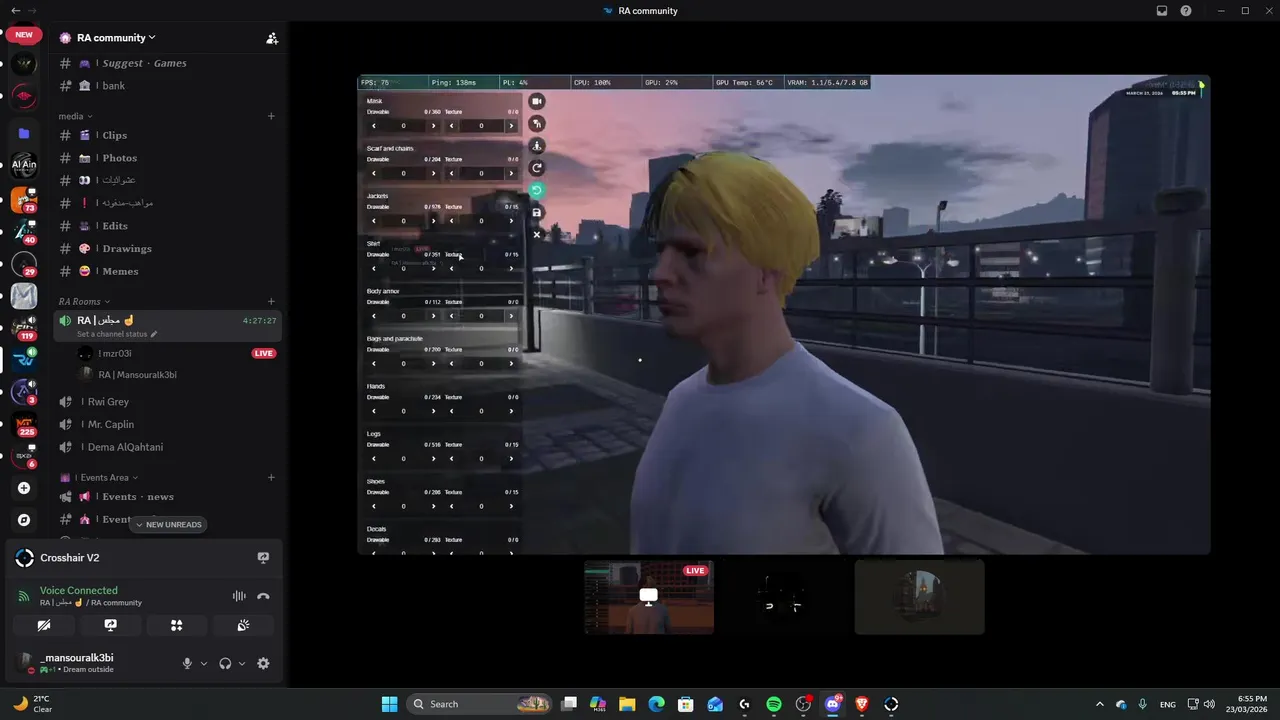Collapse the RA Rooms category
The image size is (1280, 720).
(x=84, y=301)
